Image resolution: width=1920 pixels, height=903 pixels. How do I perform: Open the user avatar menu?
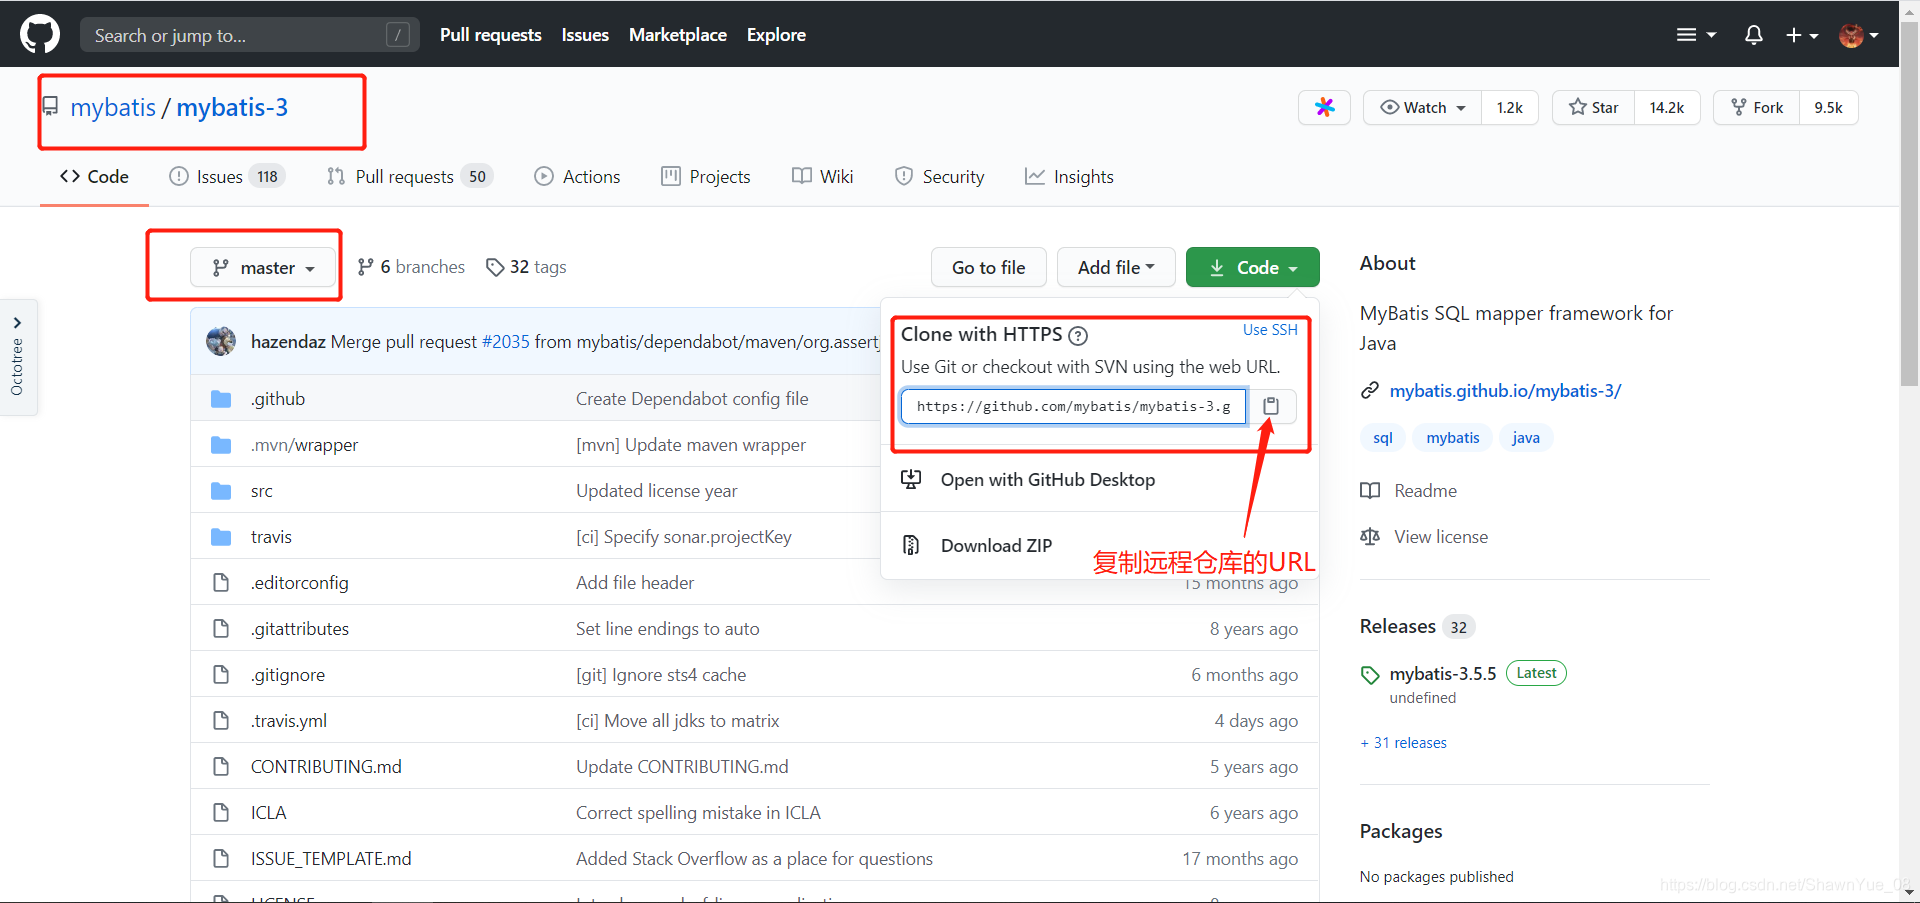1859,35
